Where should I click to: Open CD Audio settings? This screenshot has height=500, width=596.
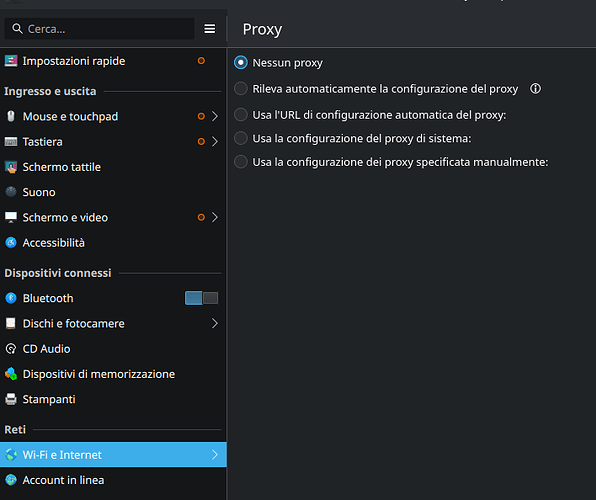click(x=113, y=349)
